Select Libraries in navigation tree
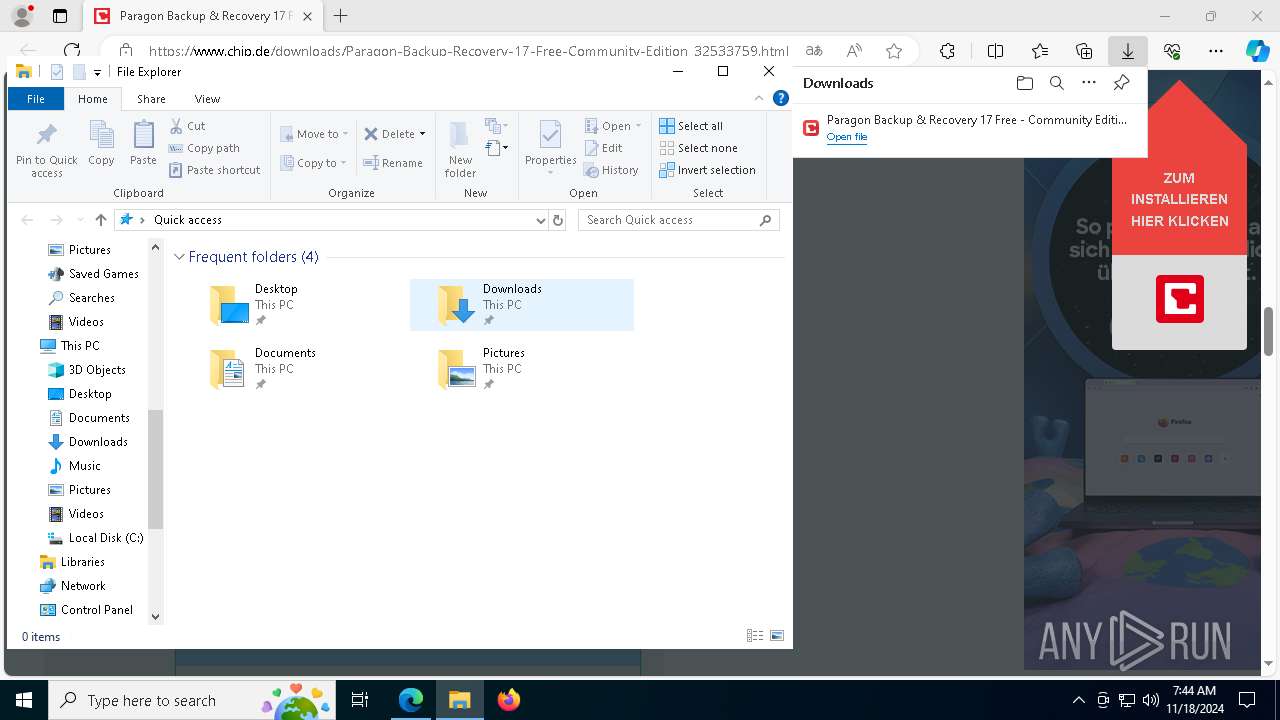This screenshot has width=1280, height=720. (x=71, y=562)
